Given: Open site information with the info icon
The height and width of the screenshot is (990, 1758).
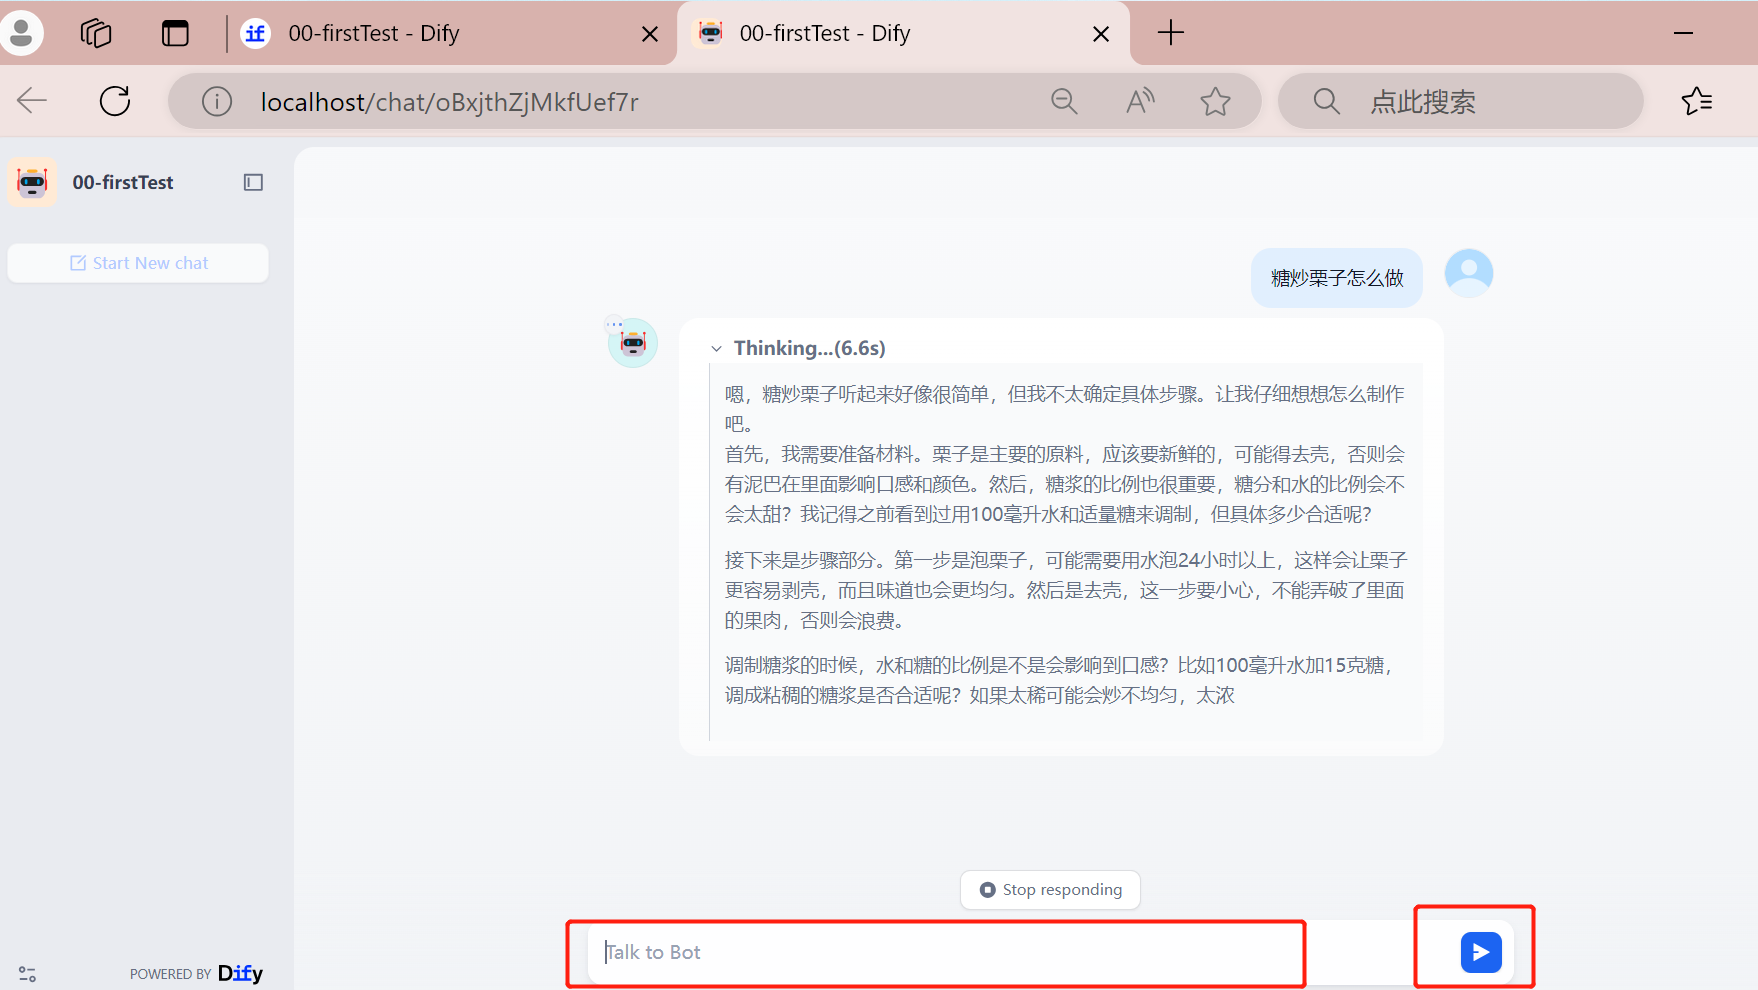Looking at the screenshot, I should 217,100.
